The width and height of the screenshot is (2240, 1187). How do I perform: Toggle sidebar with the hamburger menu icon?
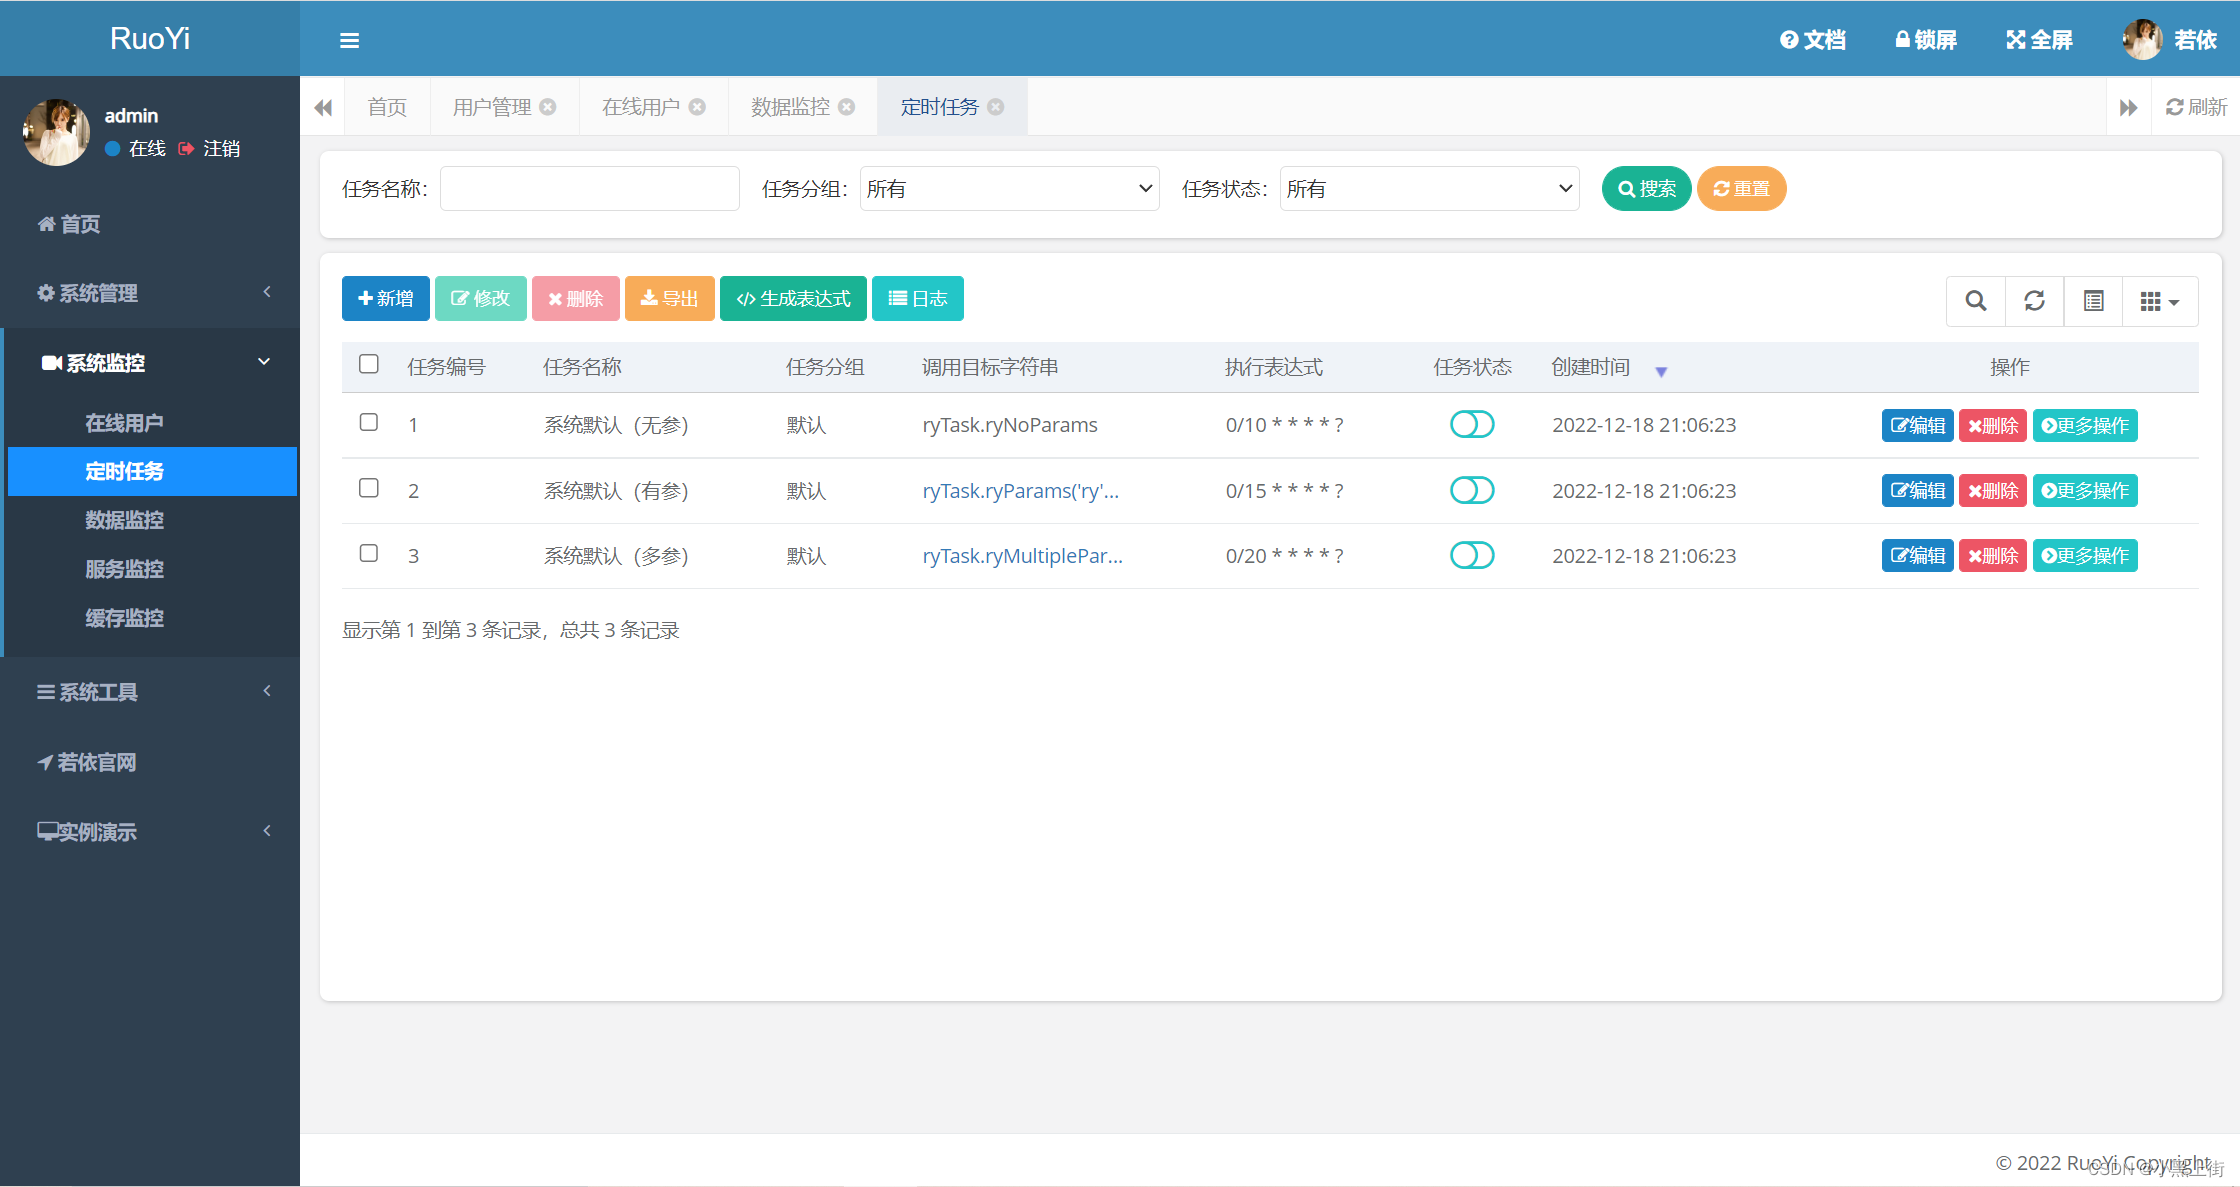pyautogui.click(x=349, y=40)
